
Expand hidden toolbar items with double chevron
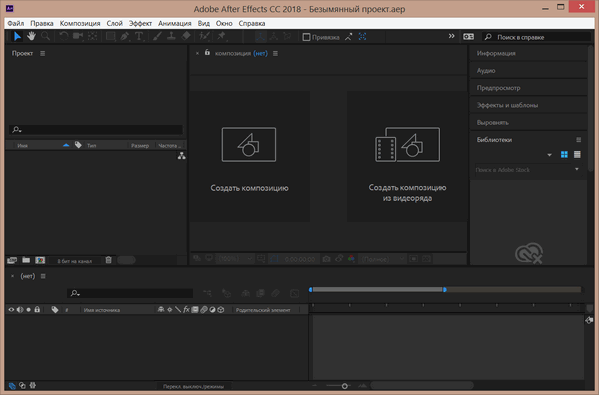point(452,36)
